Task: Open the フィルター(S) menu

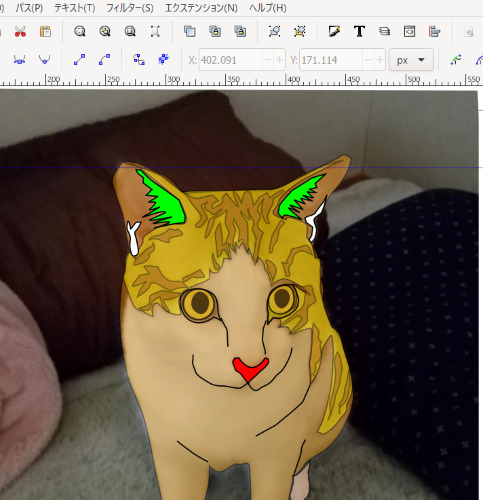Action: 130,8
